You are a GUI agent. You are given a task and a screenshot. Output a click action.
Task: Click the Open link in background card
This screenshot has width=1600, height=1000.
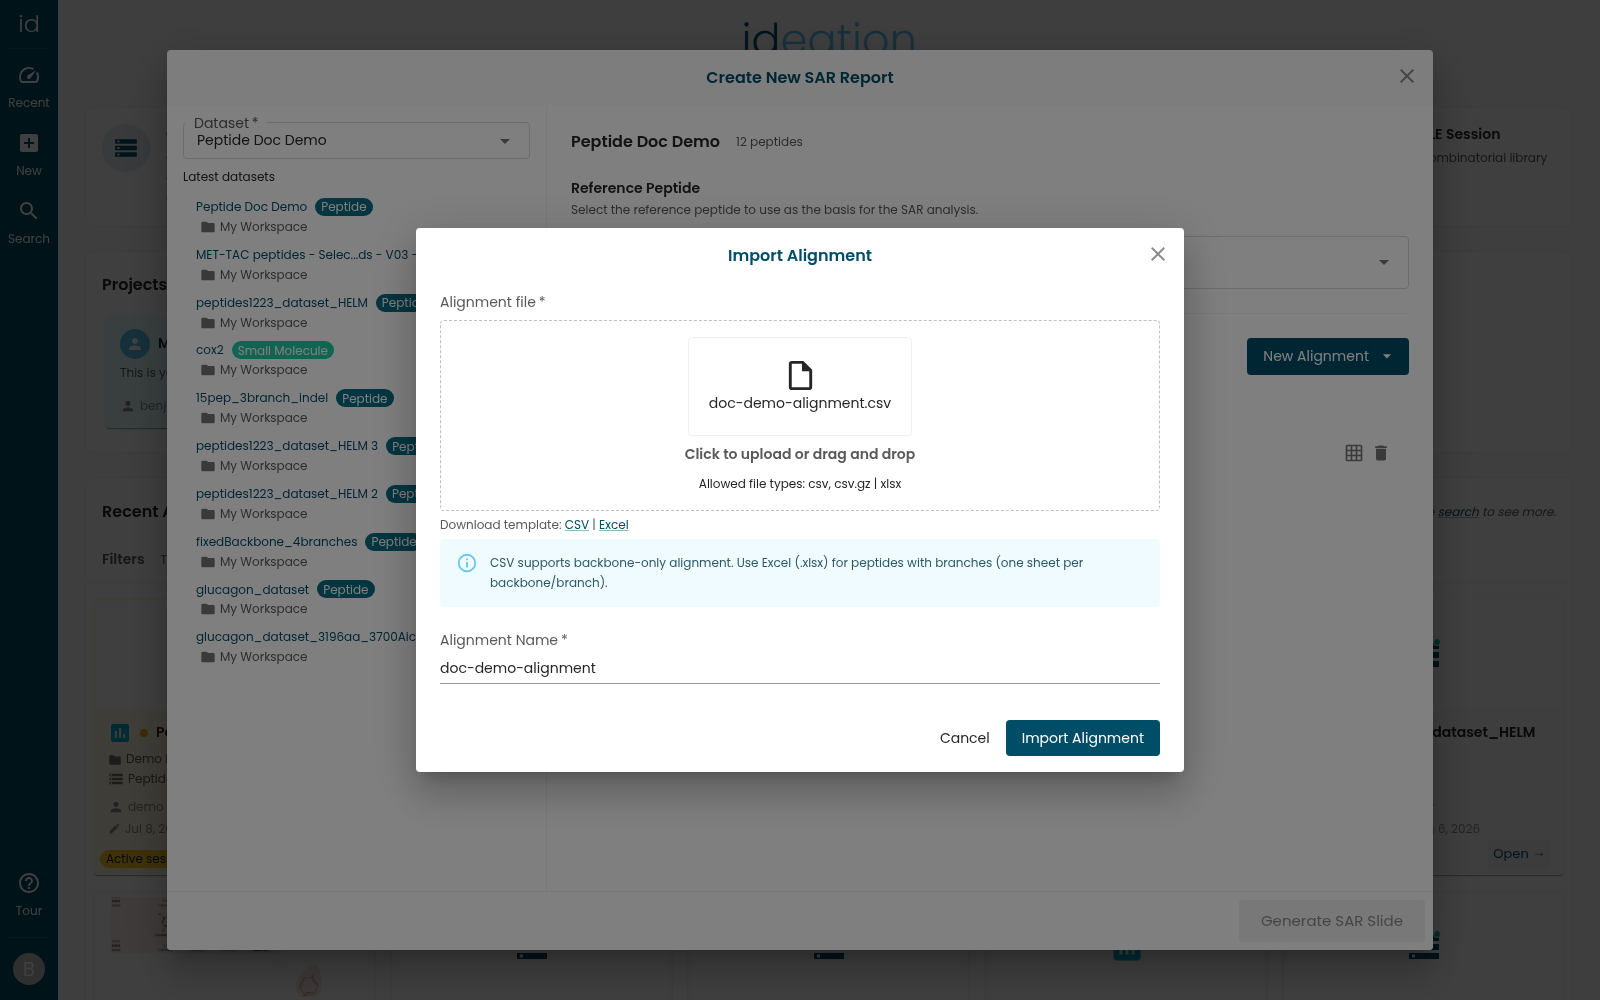(1518, 854)
